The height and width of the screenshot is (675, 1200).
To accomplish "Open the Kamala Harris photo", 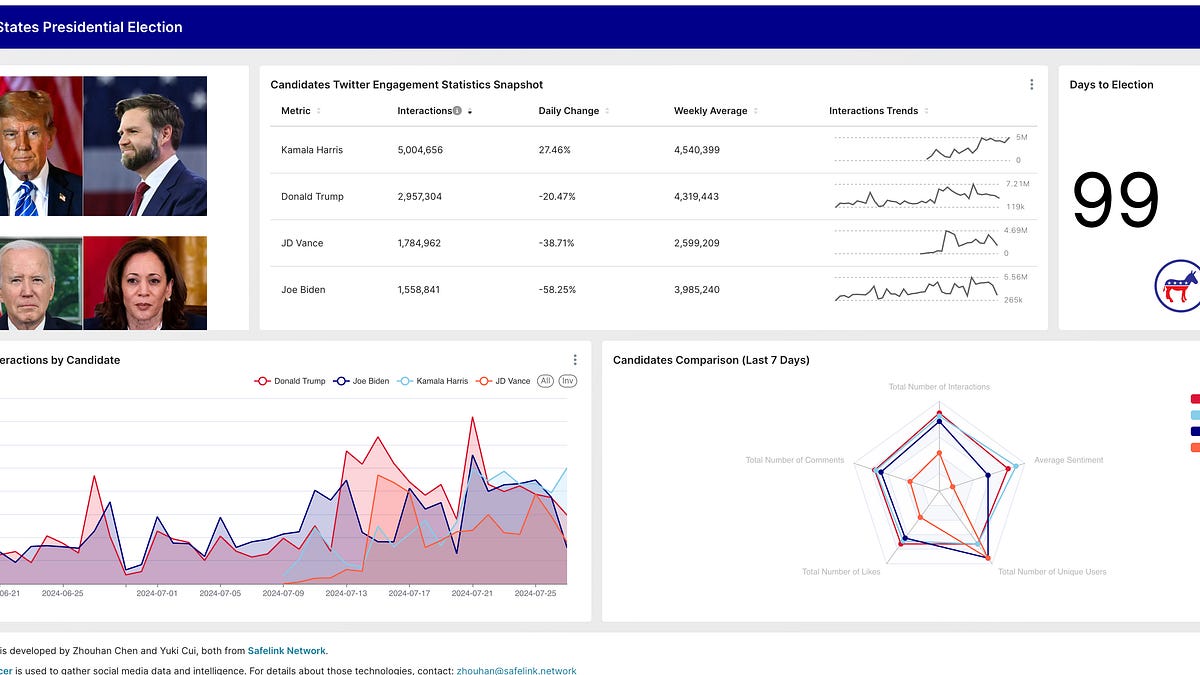I will click(x=145, y=283).
